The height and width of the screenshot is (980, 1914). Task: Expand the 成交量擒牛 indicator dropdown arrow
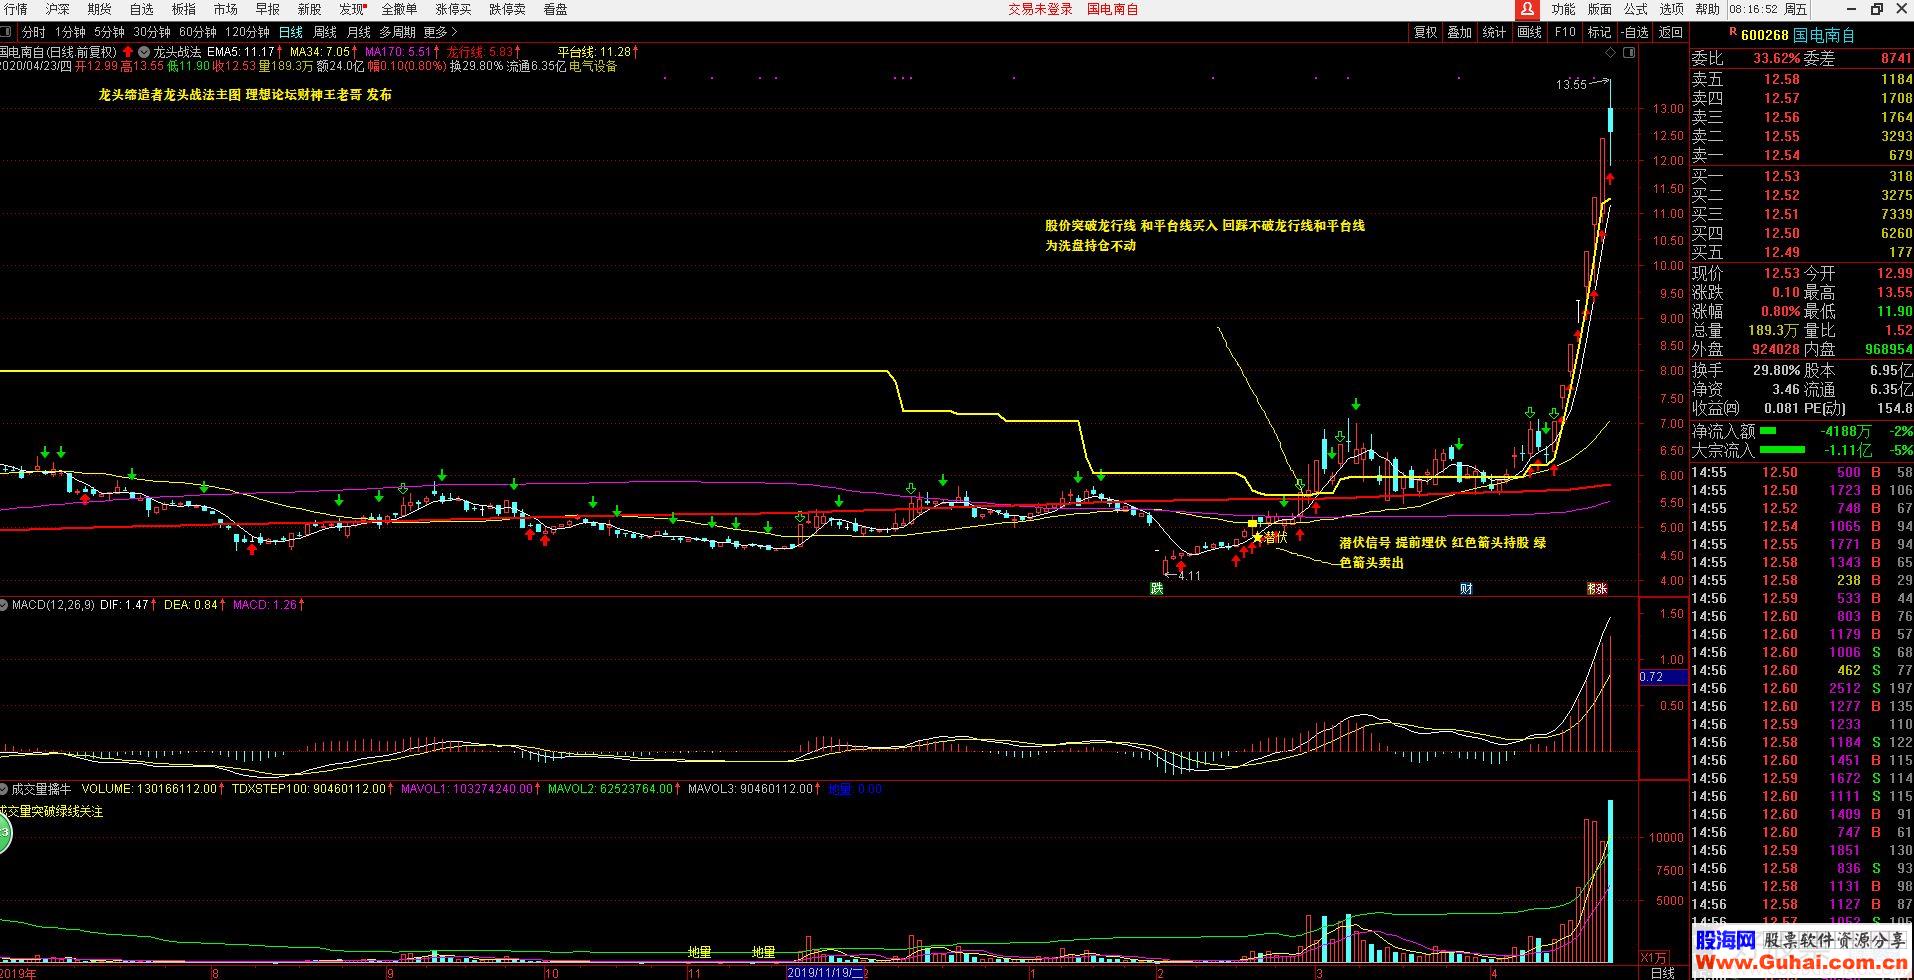[x=4, y=788]
